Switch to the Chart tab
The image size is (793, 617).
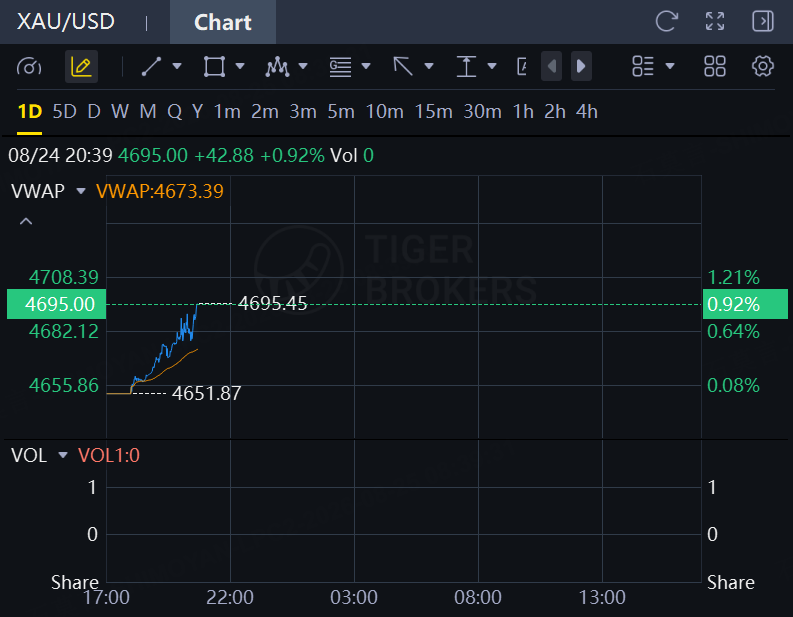[223, 22]
